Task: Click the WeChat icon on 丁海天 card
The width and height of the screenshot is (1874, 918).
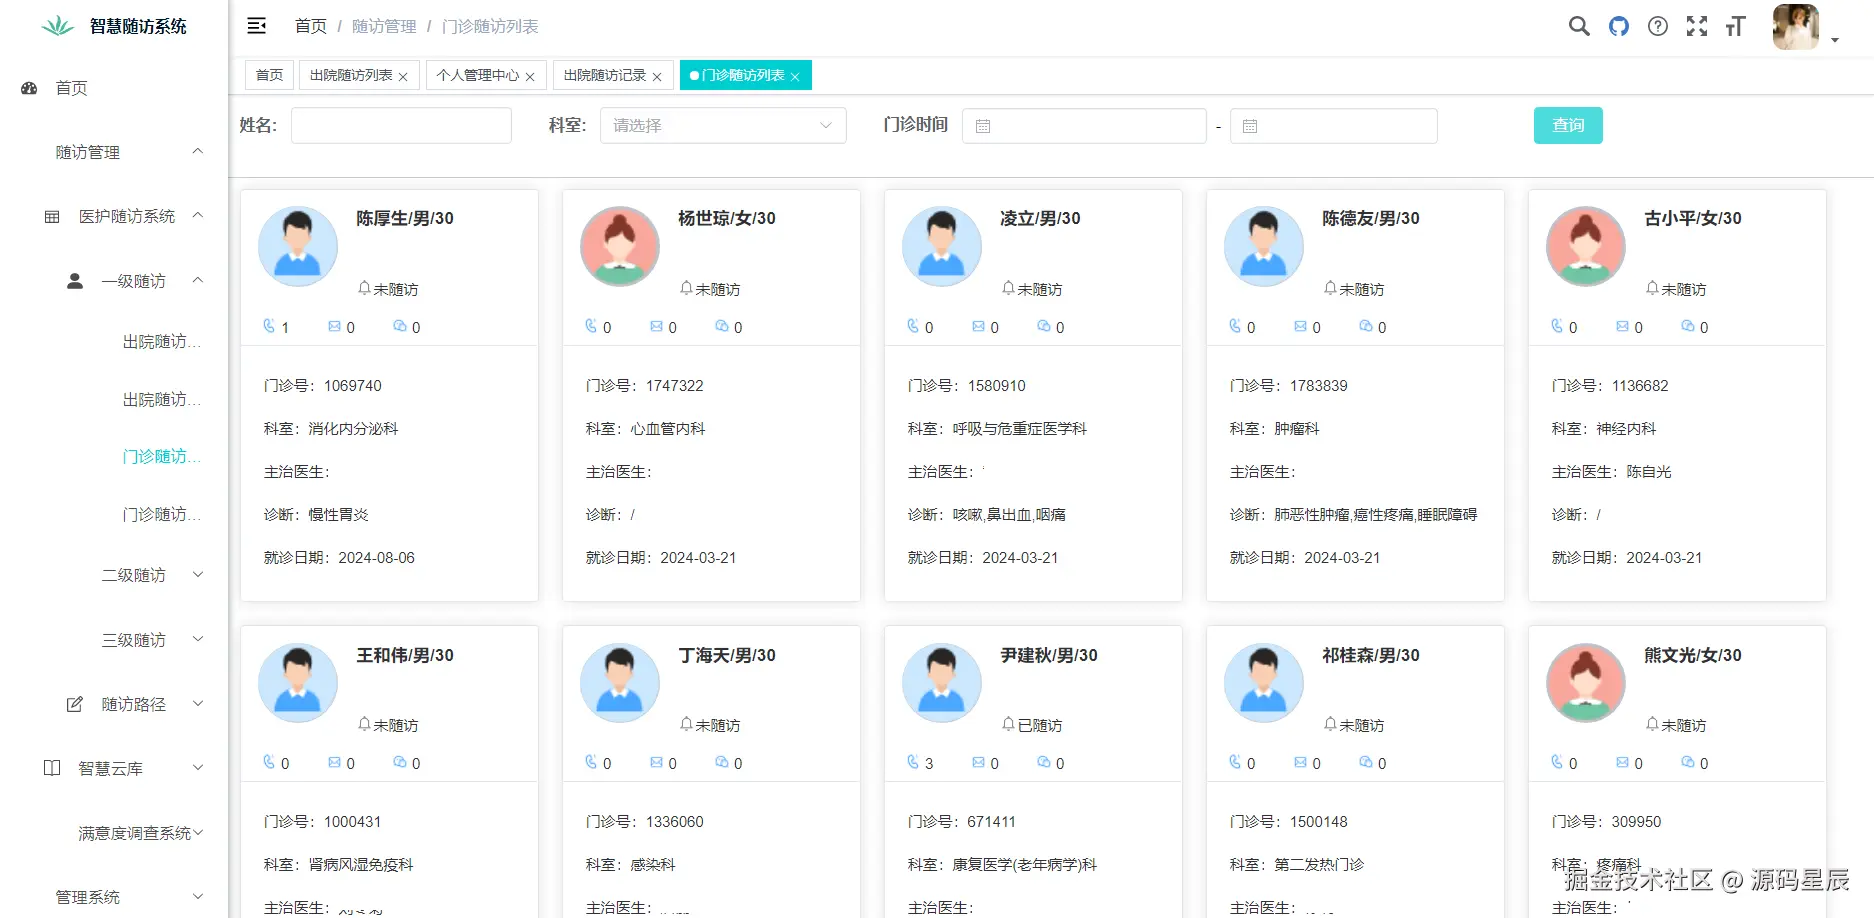Action: pyautogui.click(x=722, y=762)
